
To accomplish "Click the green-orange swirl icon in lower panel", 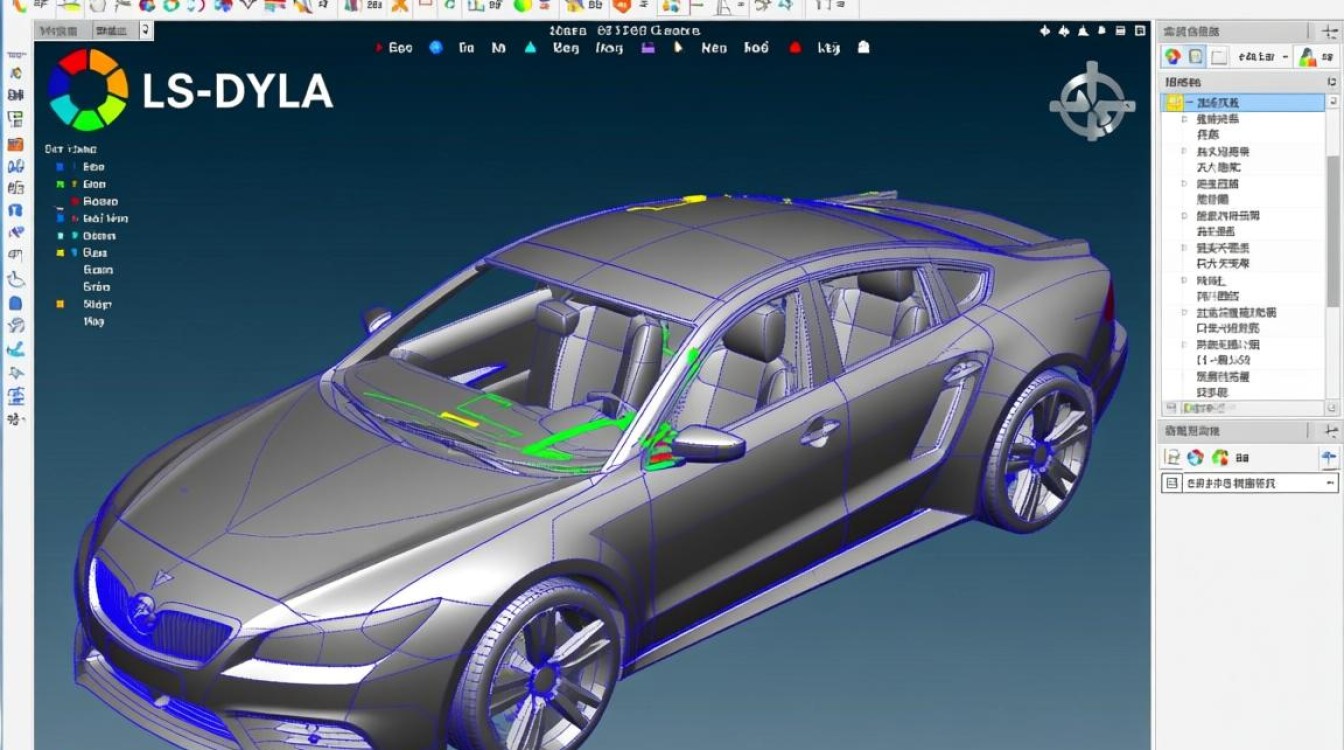I will (1220, 458).
